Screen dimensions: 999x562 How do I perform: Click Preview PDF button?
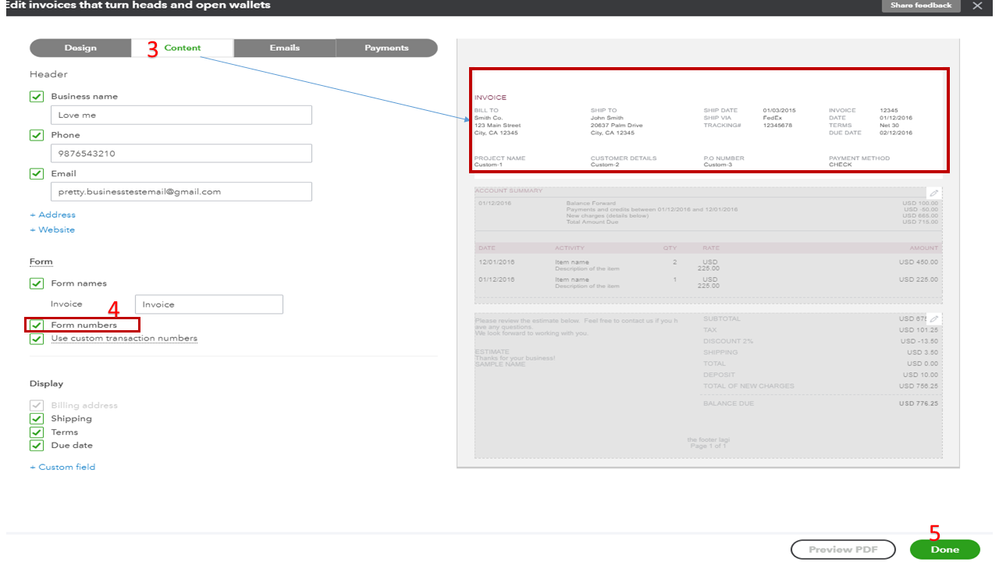[x=843, y=549]
